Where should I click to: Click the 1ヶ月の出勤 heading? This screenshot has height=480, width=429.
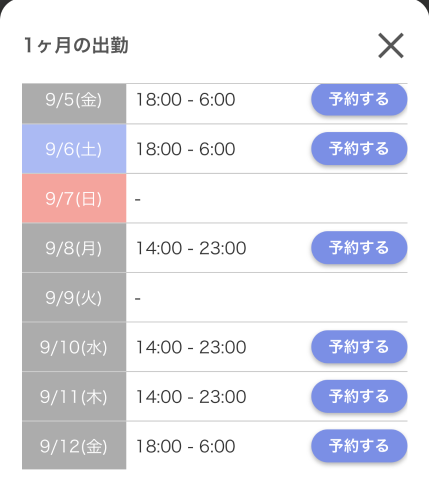click(x=76, y=45)
